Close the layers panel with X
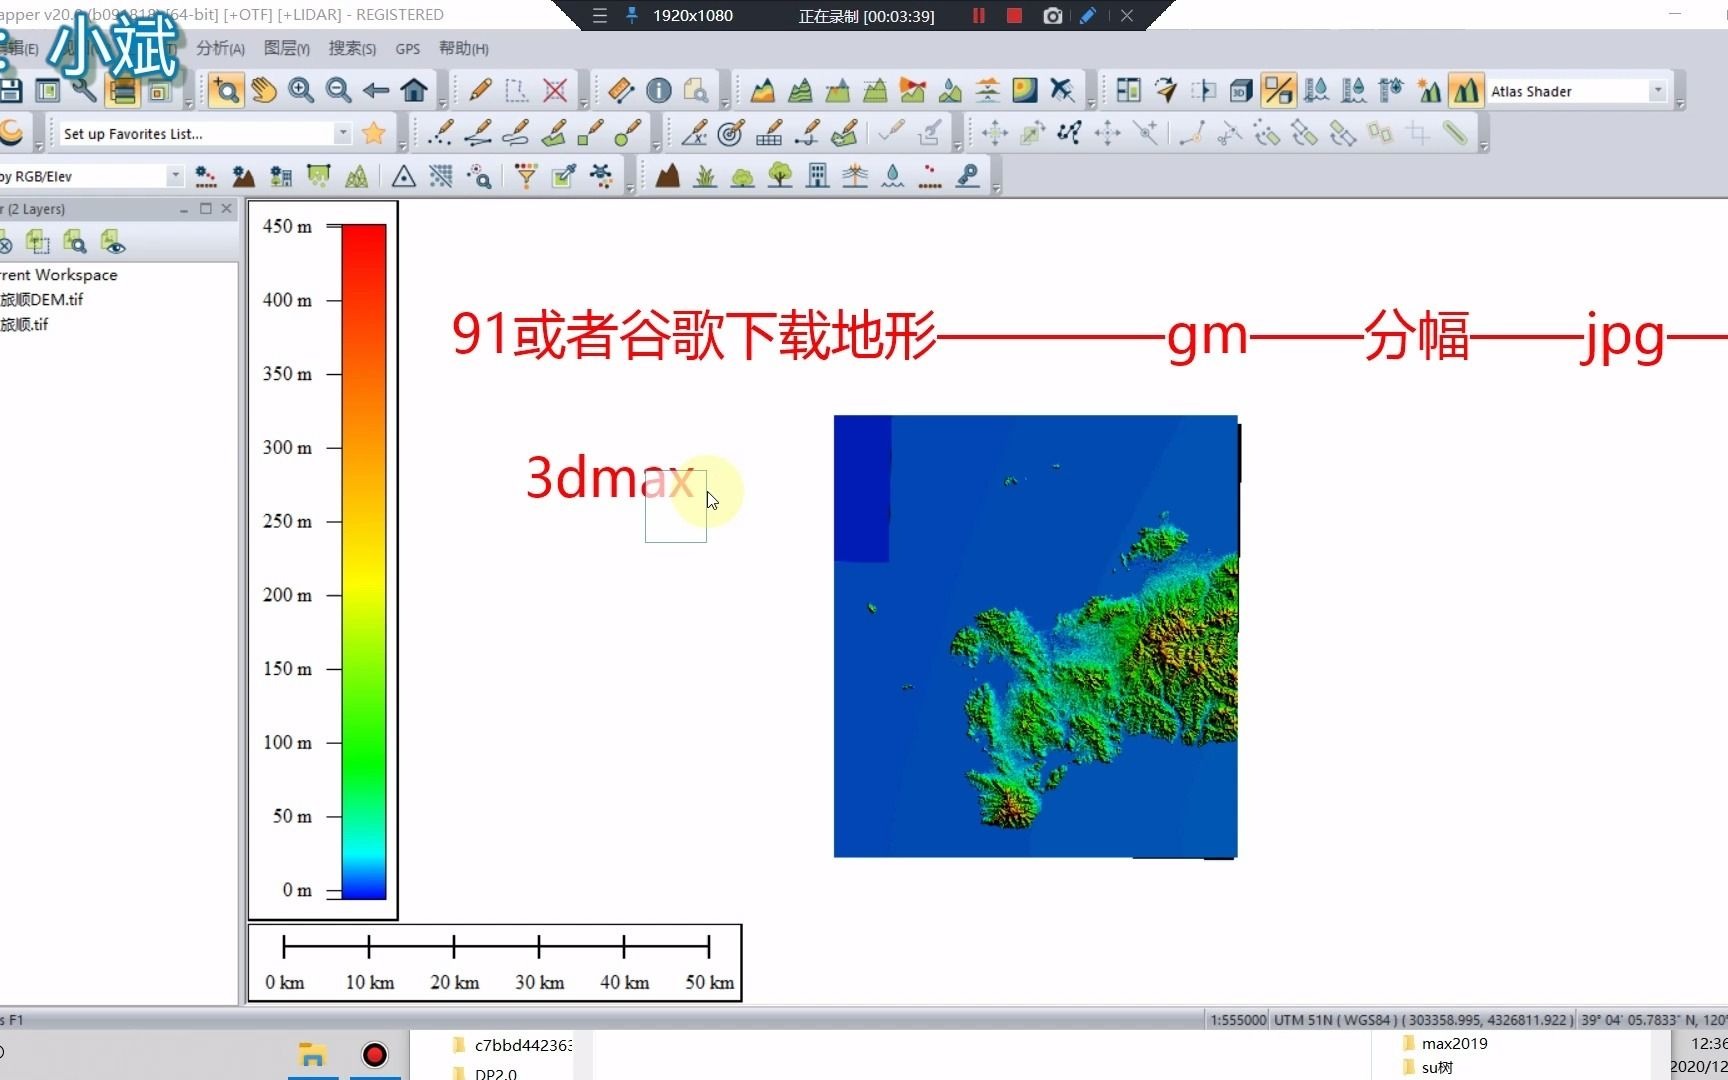 coord(227,208)
